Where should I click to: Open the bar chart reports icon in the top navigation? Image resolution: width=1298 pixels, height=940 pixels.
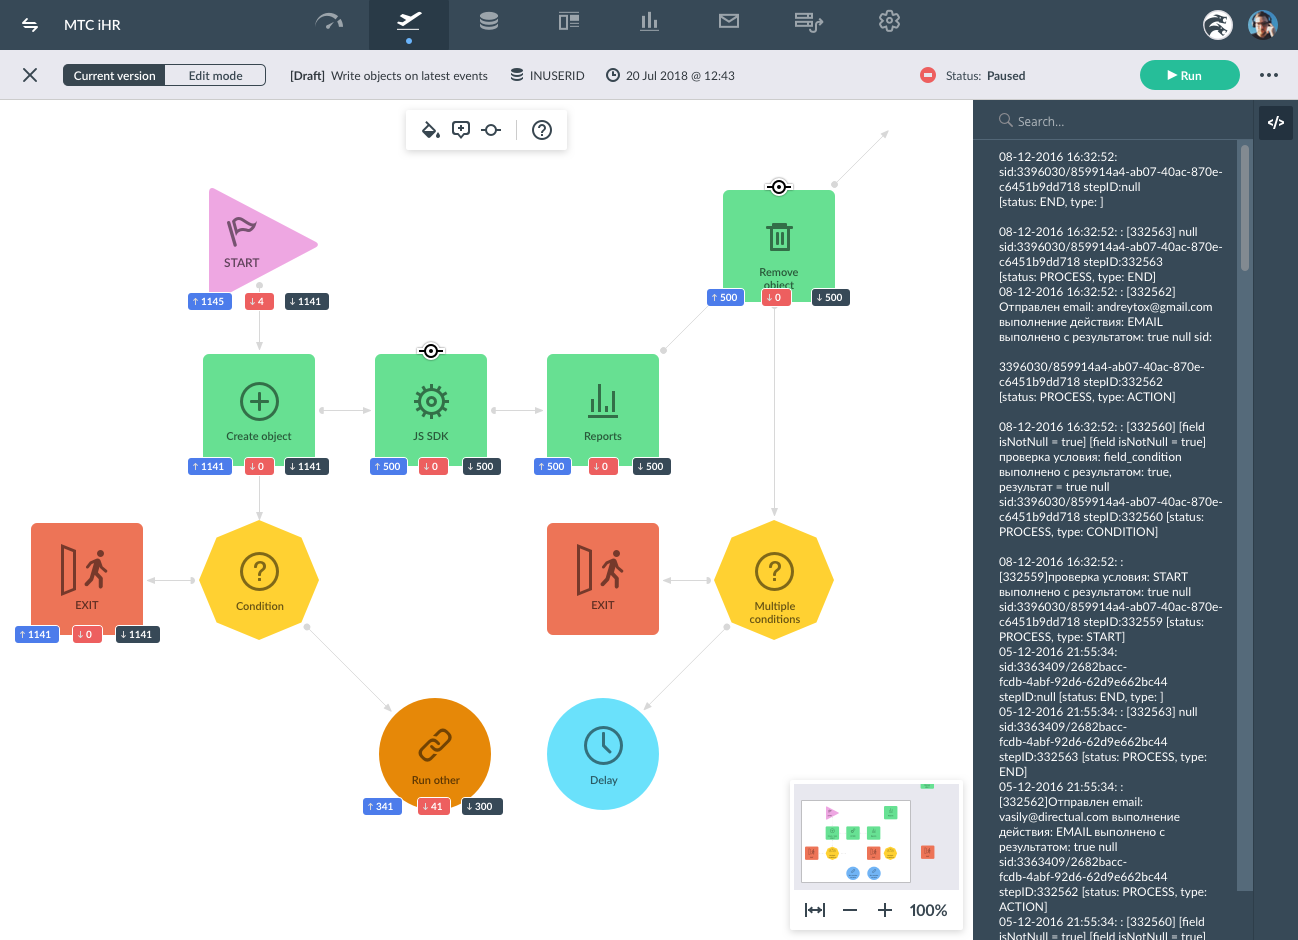click(x=649, y=21)
